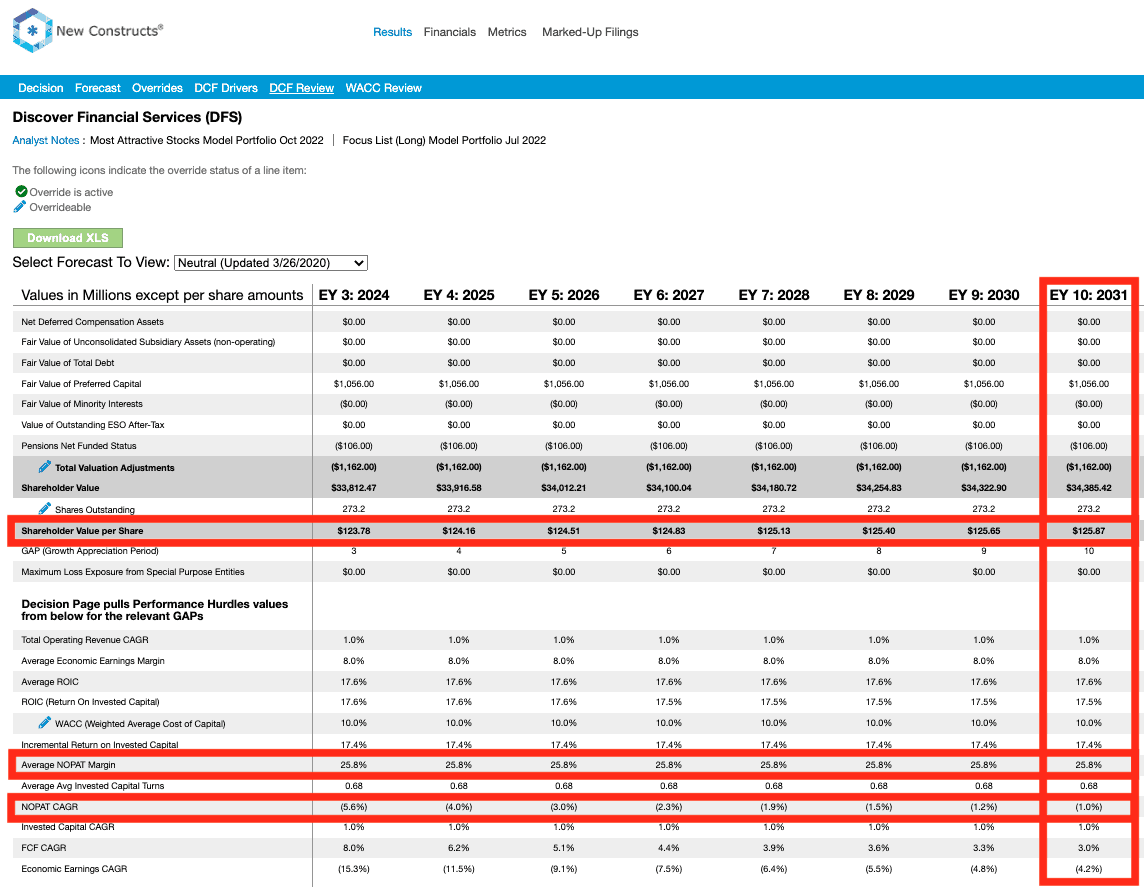Image resolution: width=1144 pixels, height=887 pixels.
Task: Click the EY 4: 2025 column header
Action: tap(459, 295)
